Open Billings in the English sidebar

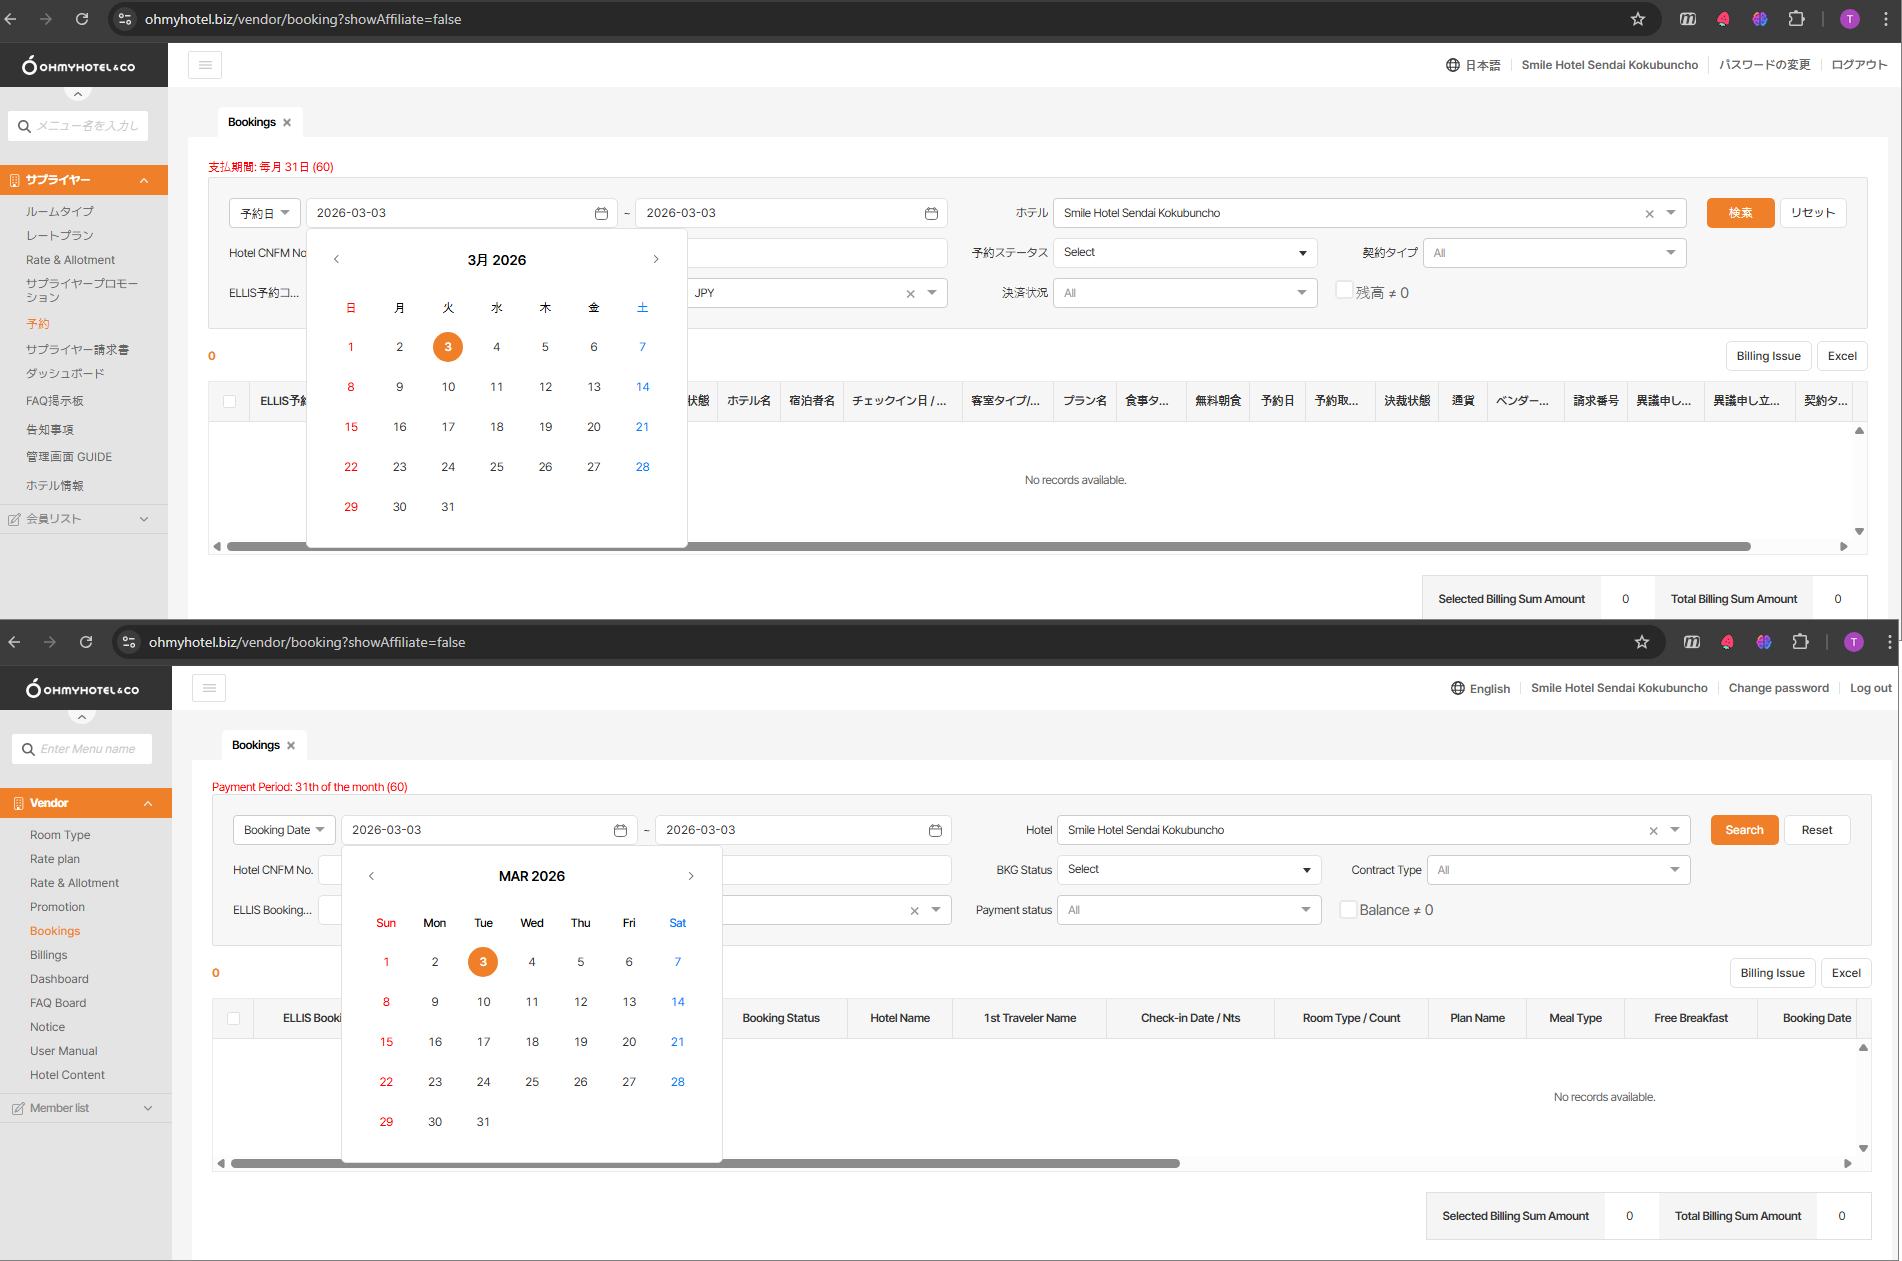click(x=49, y=955)
